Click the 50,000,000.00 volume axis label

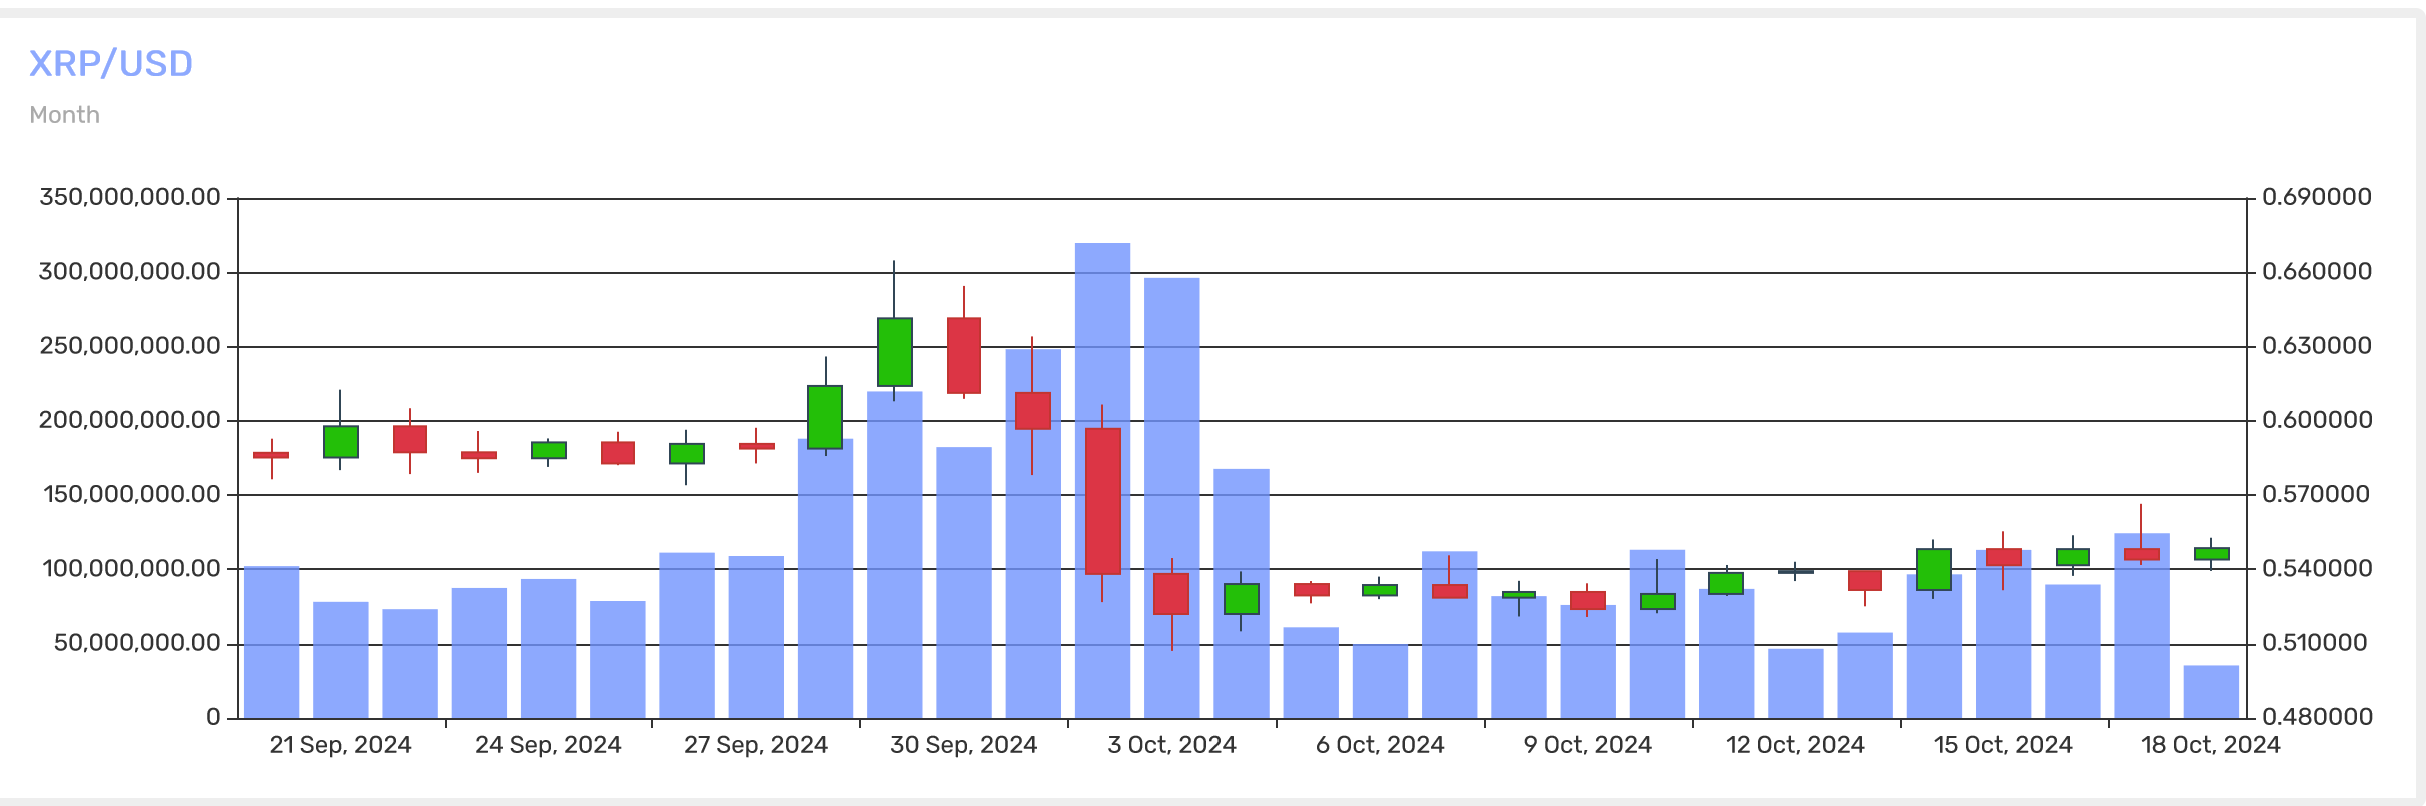(138, 643)
